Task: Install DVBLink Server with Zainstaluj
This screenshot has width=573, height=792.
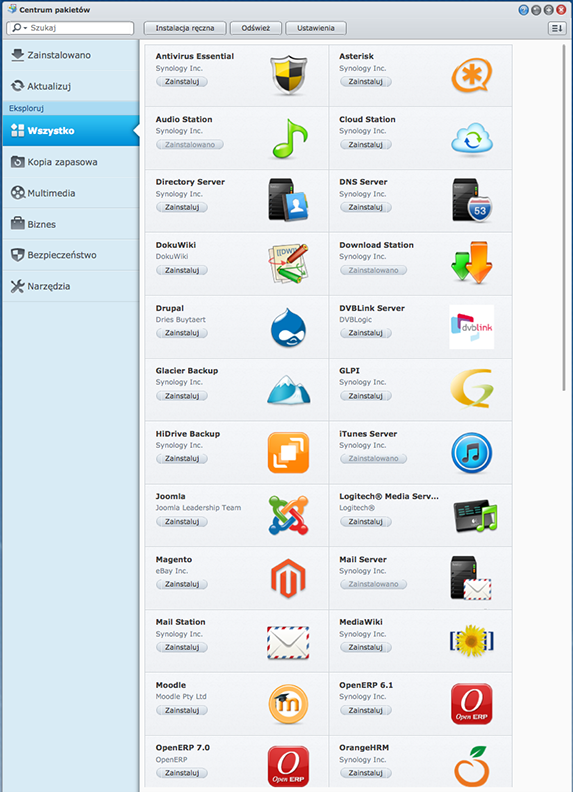Action: point(365,333)
